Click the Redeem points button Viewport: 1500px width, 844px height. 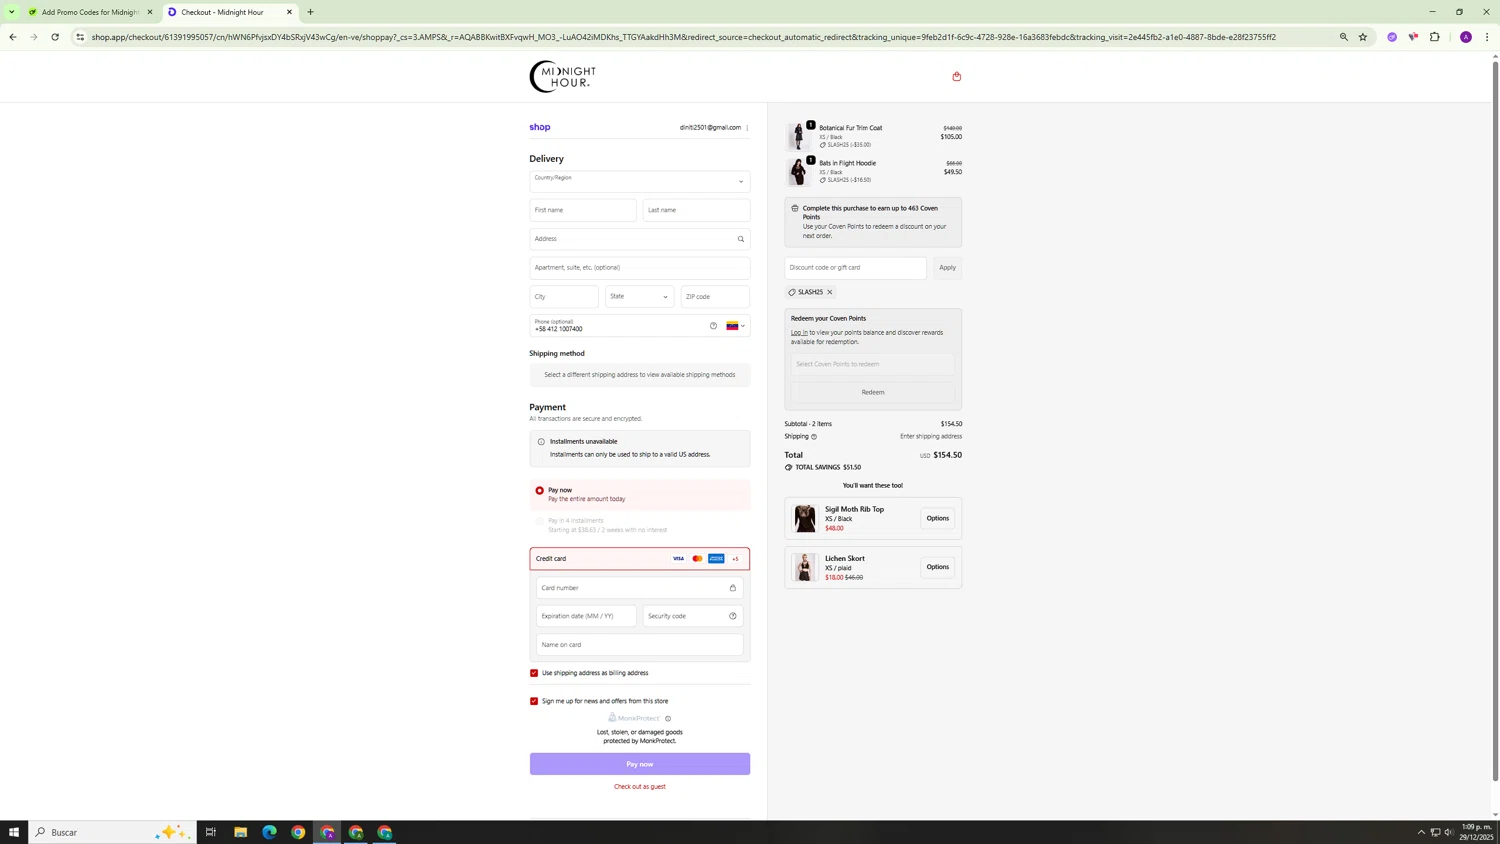873,392
